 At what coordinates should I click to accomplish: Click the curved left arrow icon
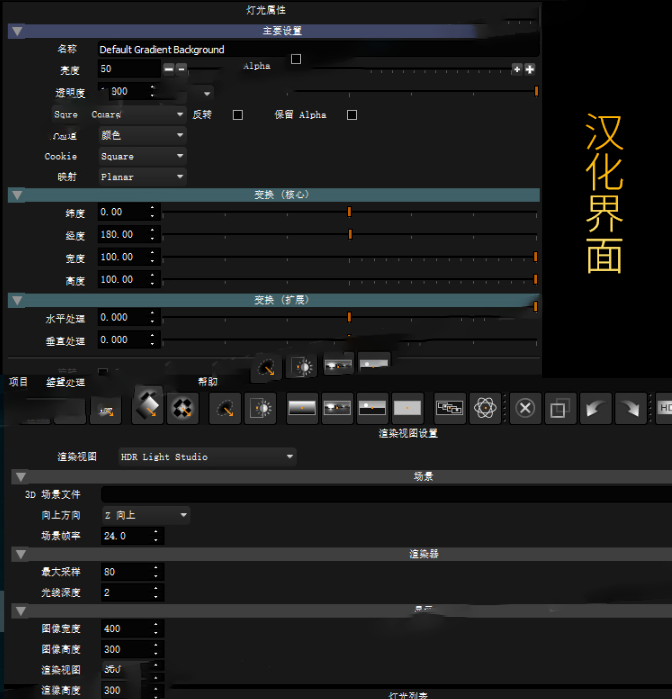tap(595, 408)
